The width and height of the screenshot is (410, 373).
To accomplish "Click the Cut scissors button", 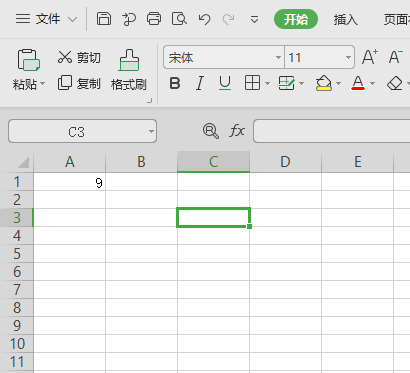I will point(79,57).
